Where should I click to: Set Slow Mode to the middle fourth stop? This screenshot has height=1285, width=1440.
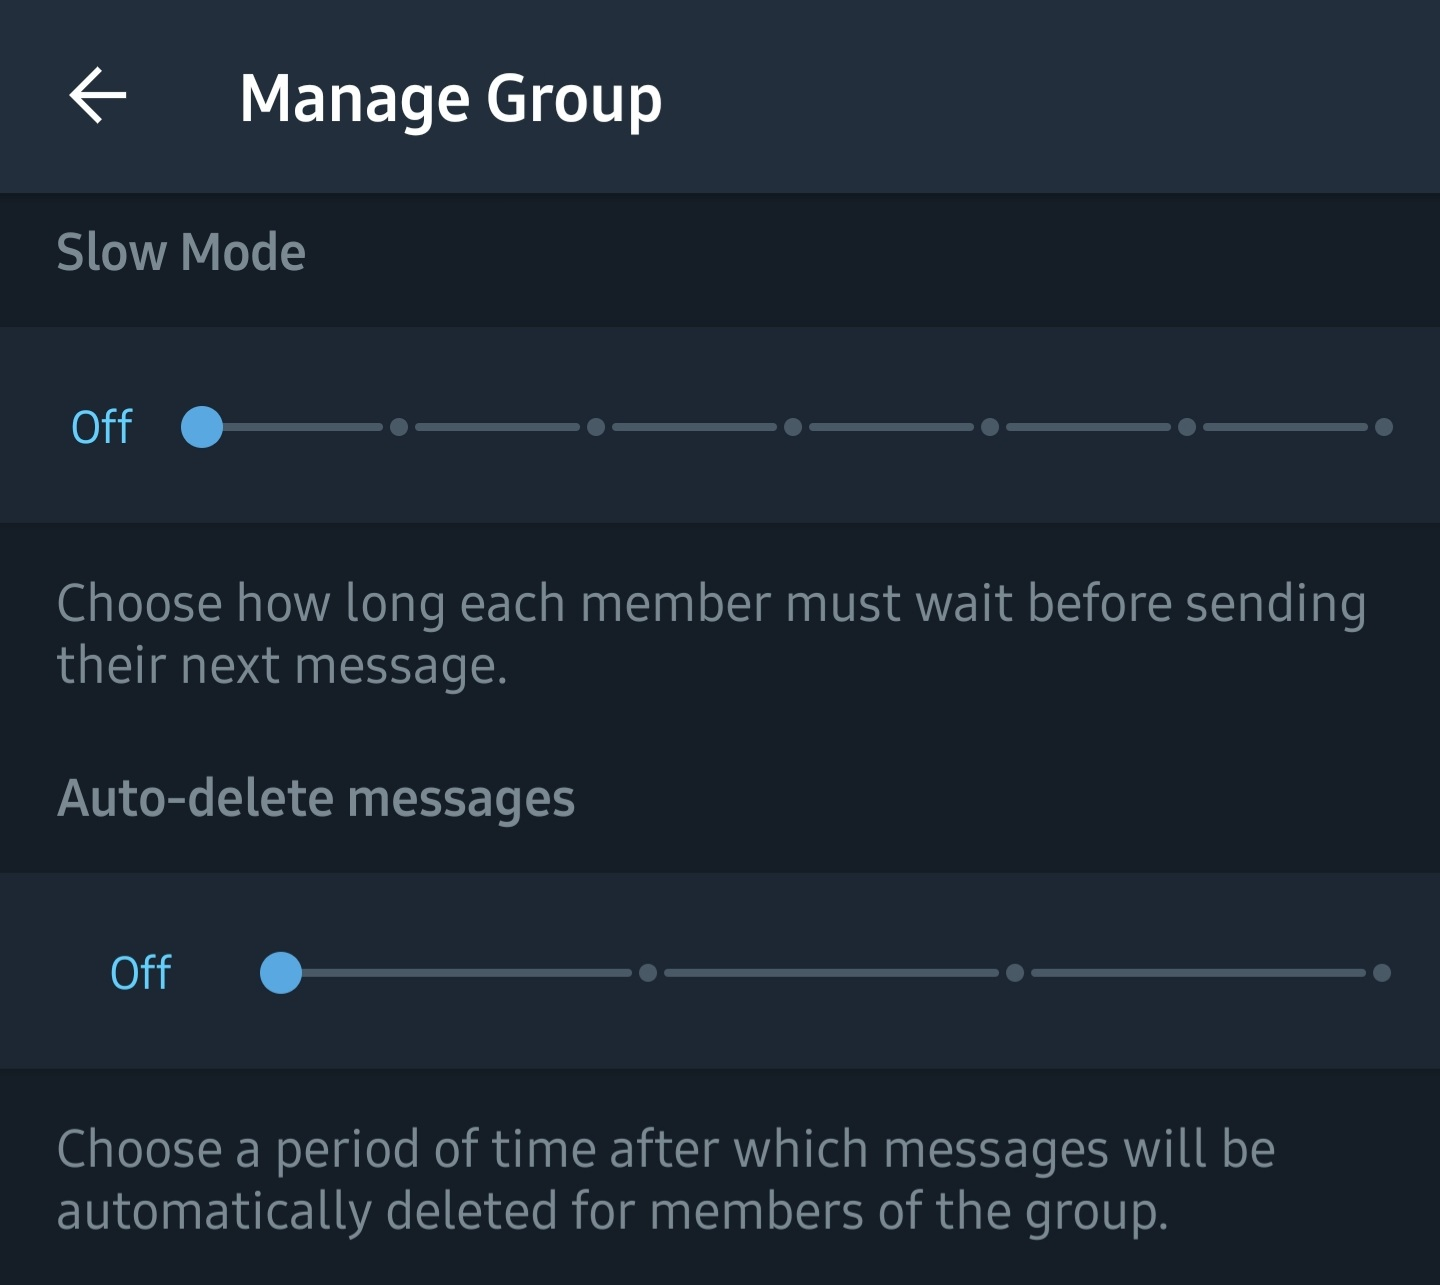793,427
